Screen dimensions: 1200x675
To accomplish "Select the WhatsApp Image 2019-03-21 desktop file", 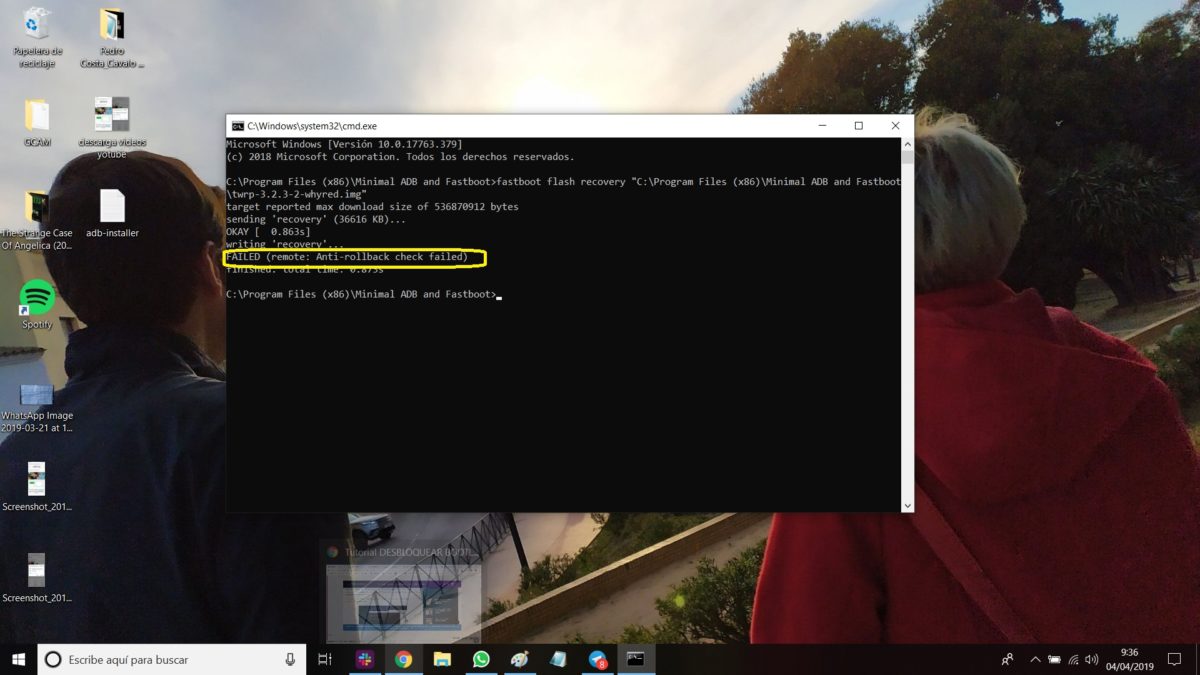I will 37,407.
